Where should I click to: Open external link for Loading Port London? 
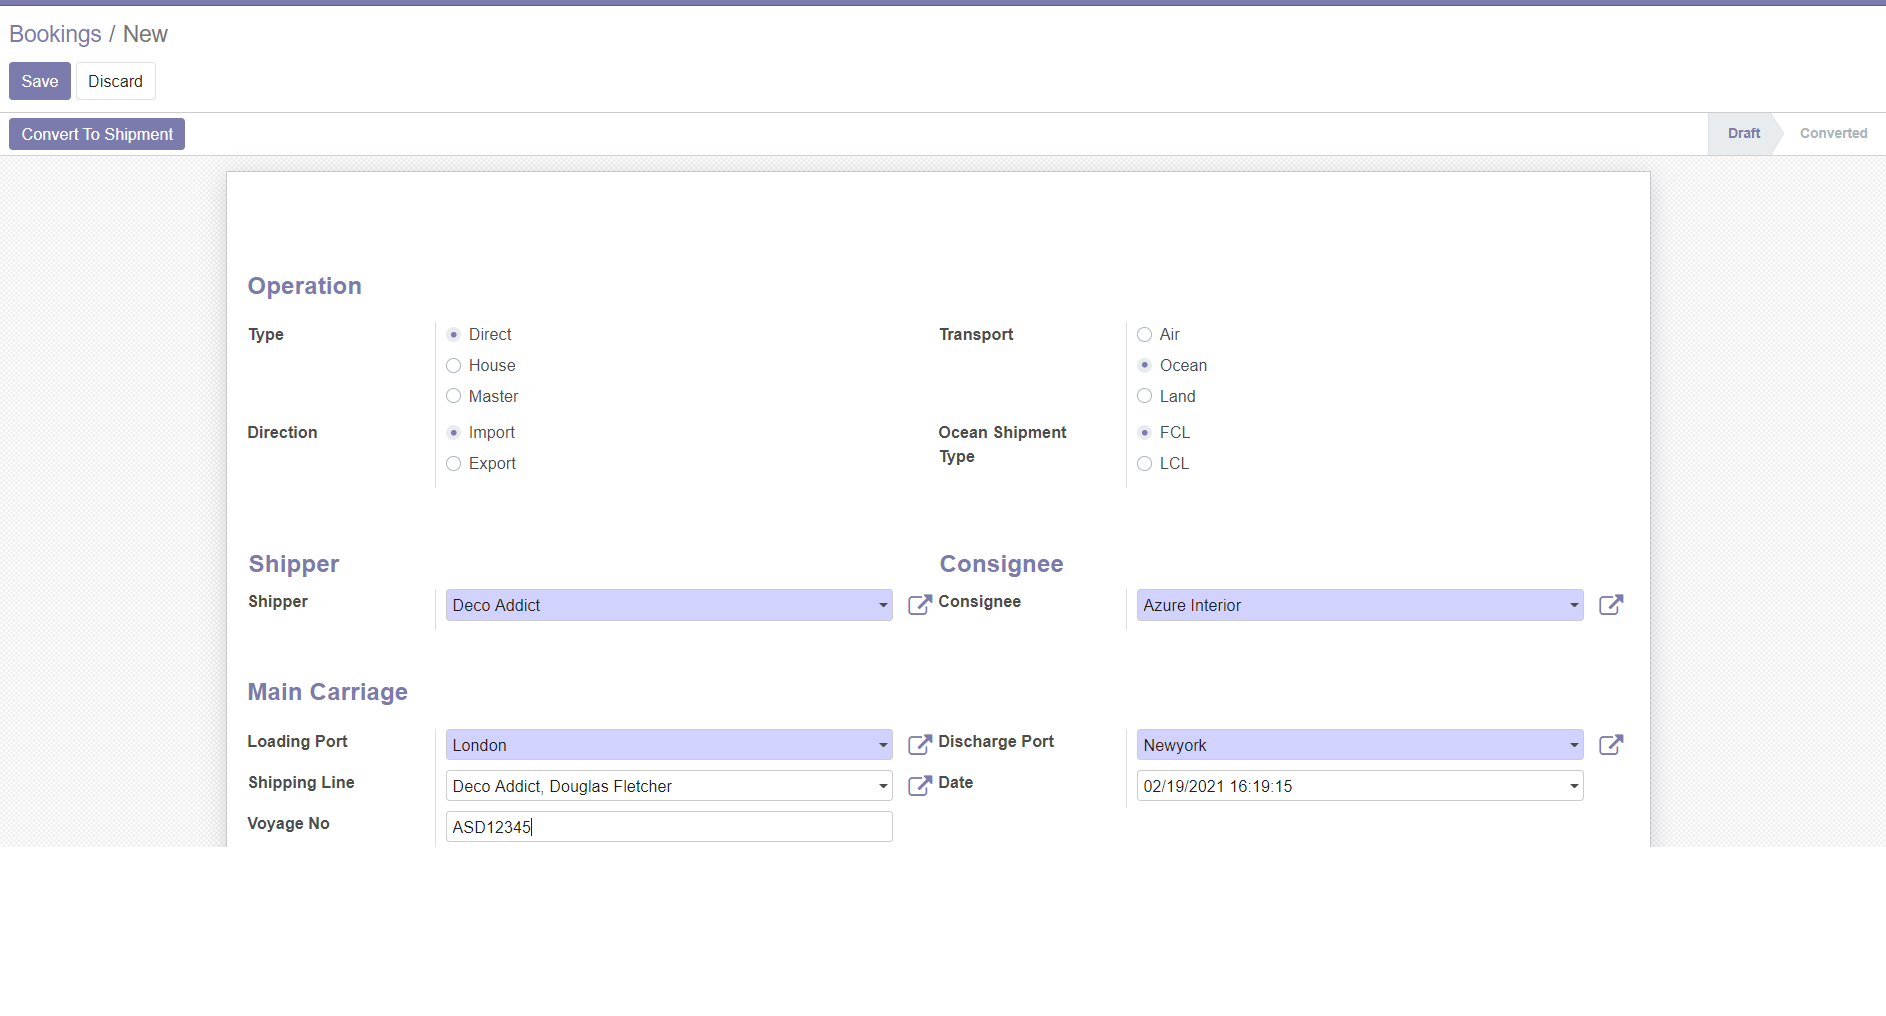pyautogui.click(x=919, y=745)
